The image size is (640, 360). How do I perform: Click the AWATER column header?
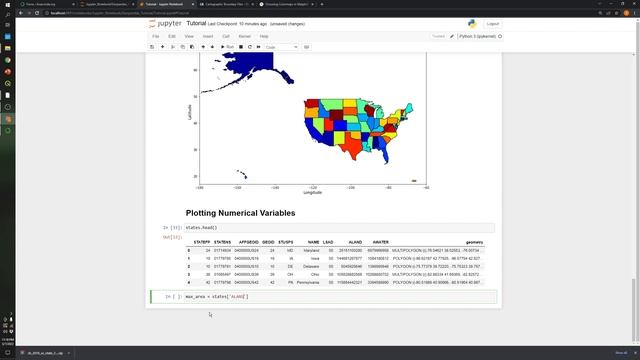[380, 242]
